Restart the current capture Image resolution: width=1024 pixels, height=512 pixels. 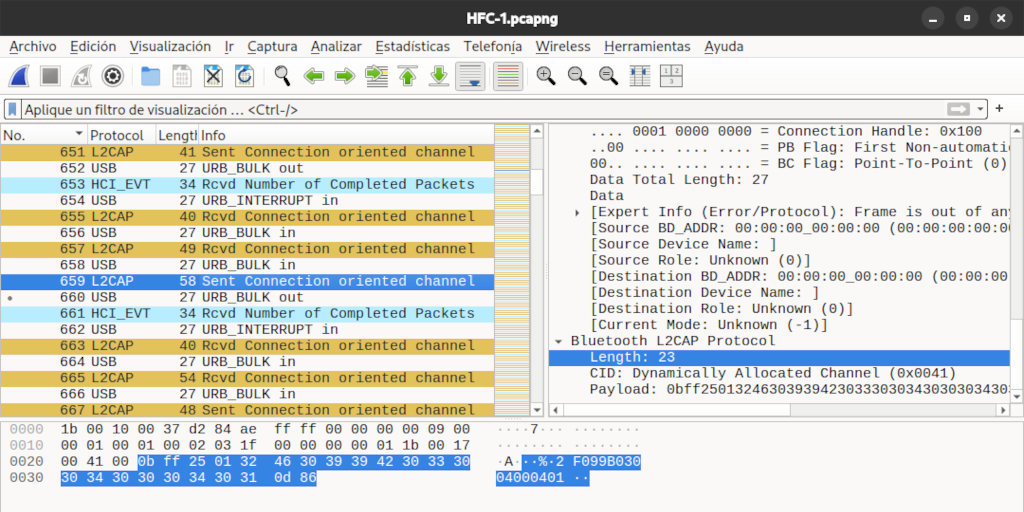coord(82,76)
